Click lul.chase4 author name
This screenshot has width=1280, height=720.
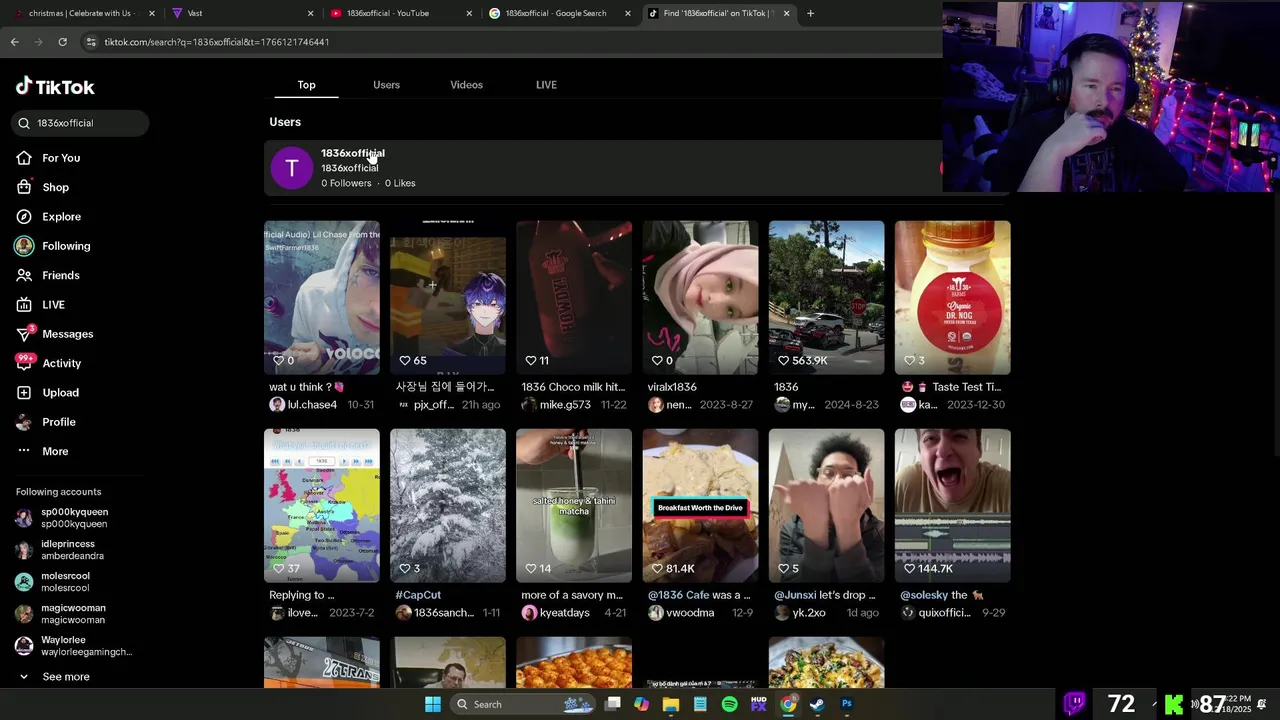coord(312,405)
